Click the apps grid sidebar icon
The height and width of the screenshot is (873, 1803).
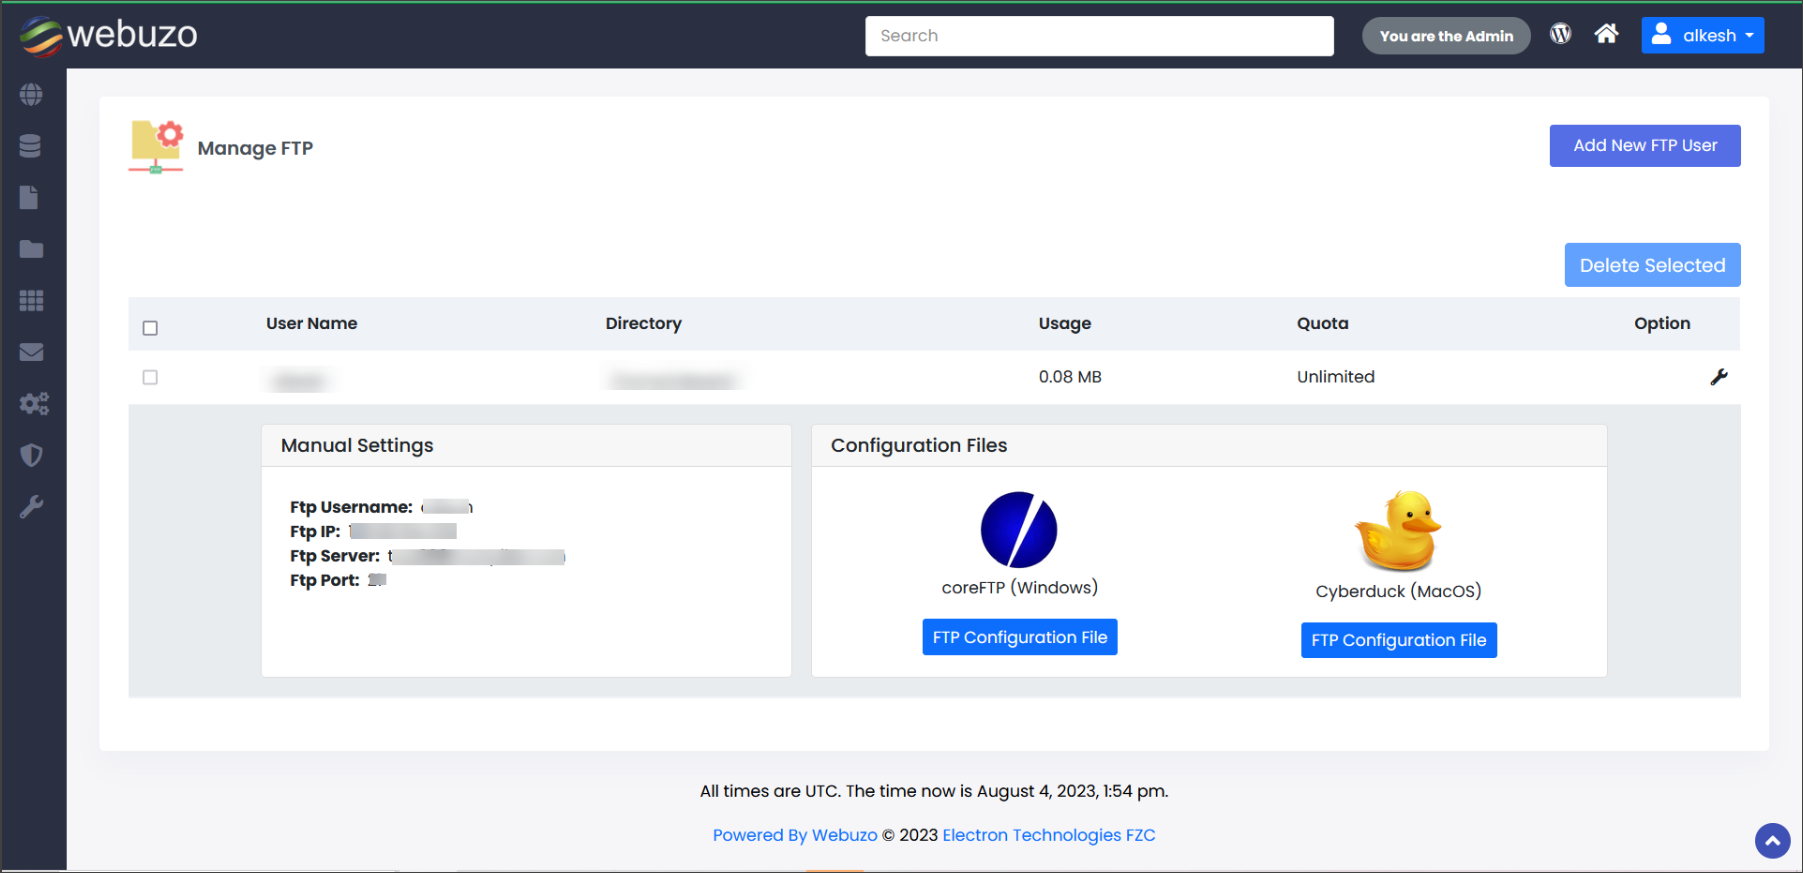(x=31, y=301)
